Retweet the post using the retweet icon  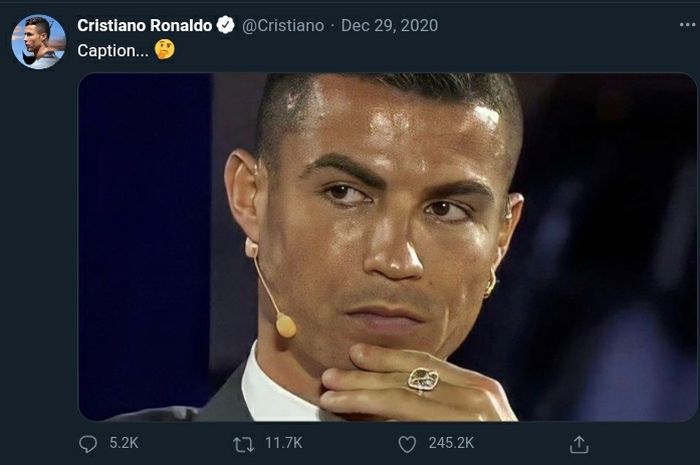(243, 443)
